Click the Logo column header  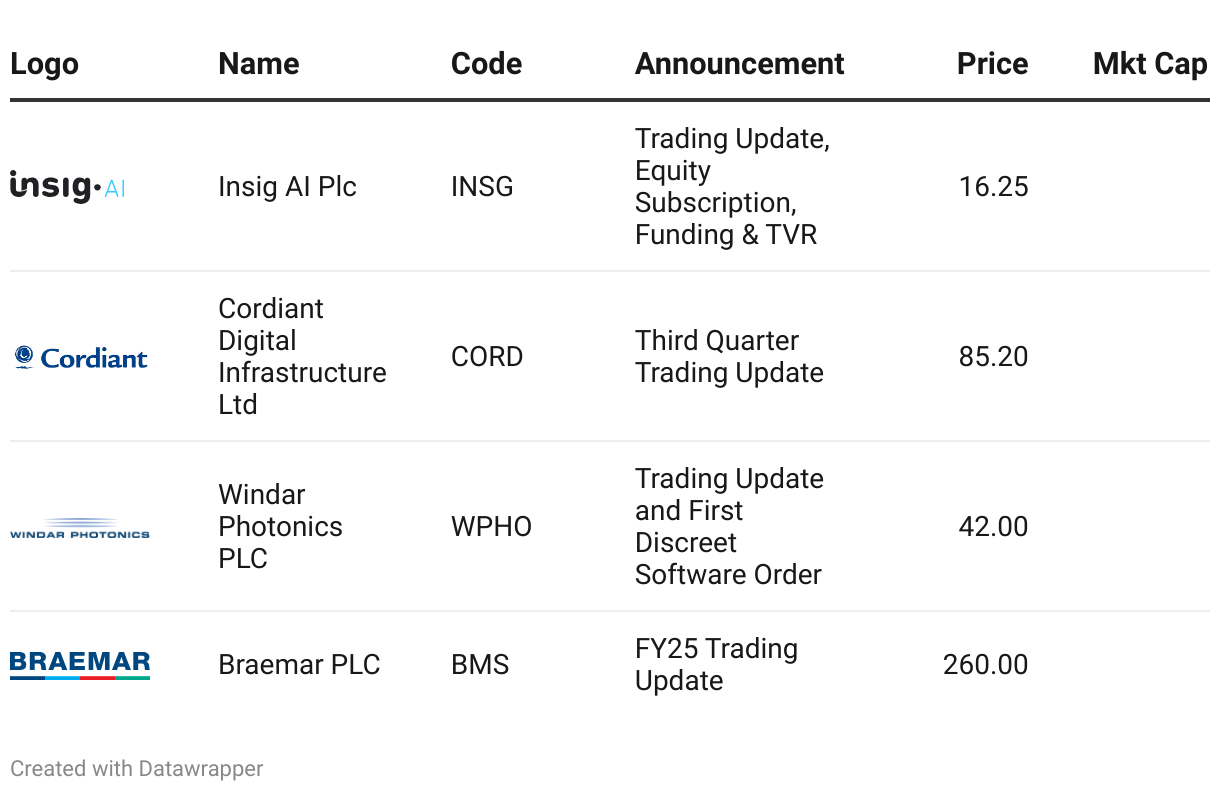[44, 64]
